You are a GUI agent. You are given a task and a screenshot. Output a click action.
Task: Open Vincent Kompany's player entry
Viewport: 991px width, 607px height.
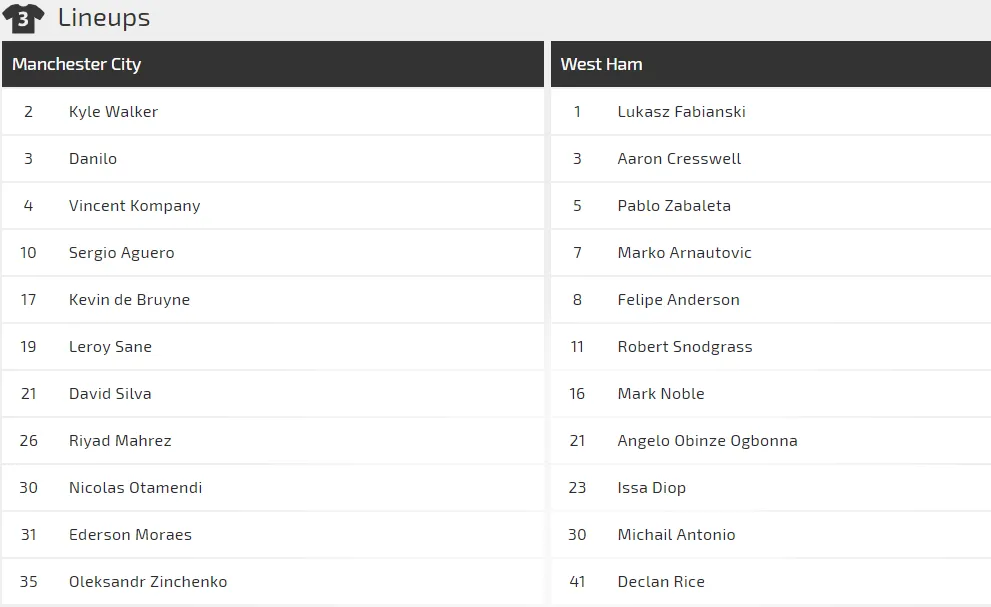pos(134,206)
